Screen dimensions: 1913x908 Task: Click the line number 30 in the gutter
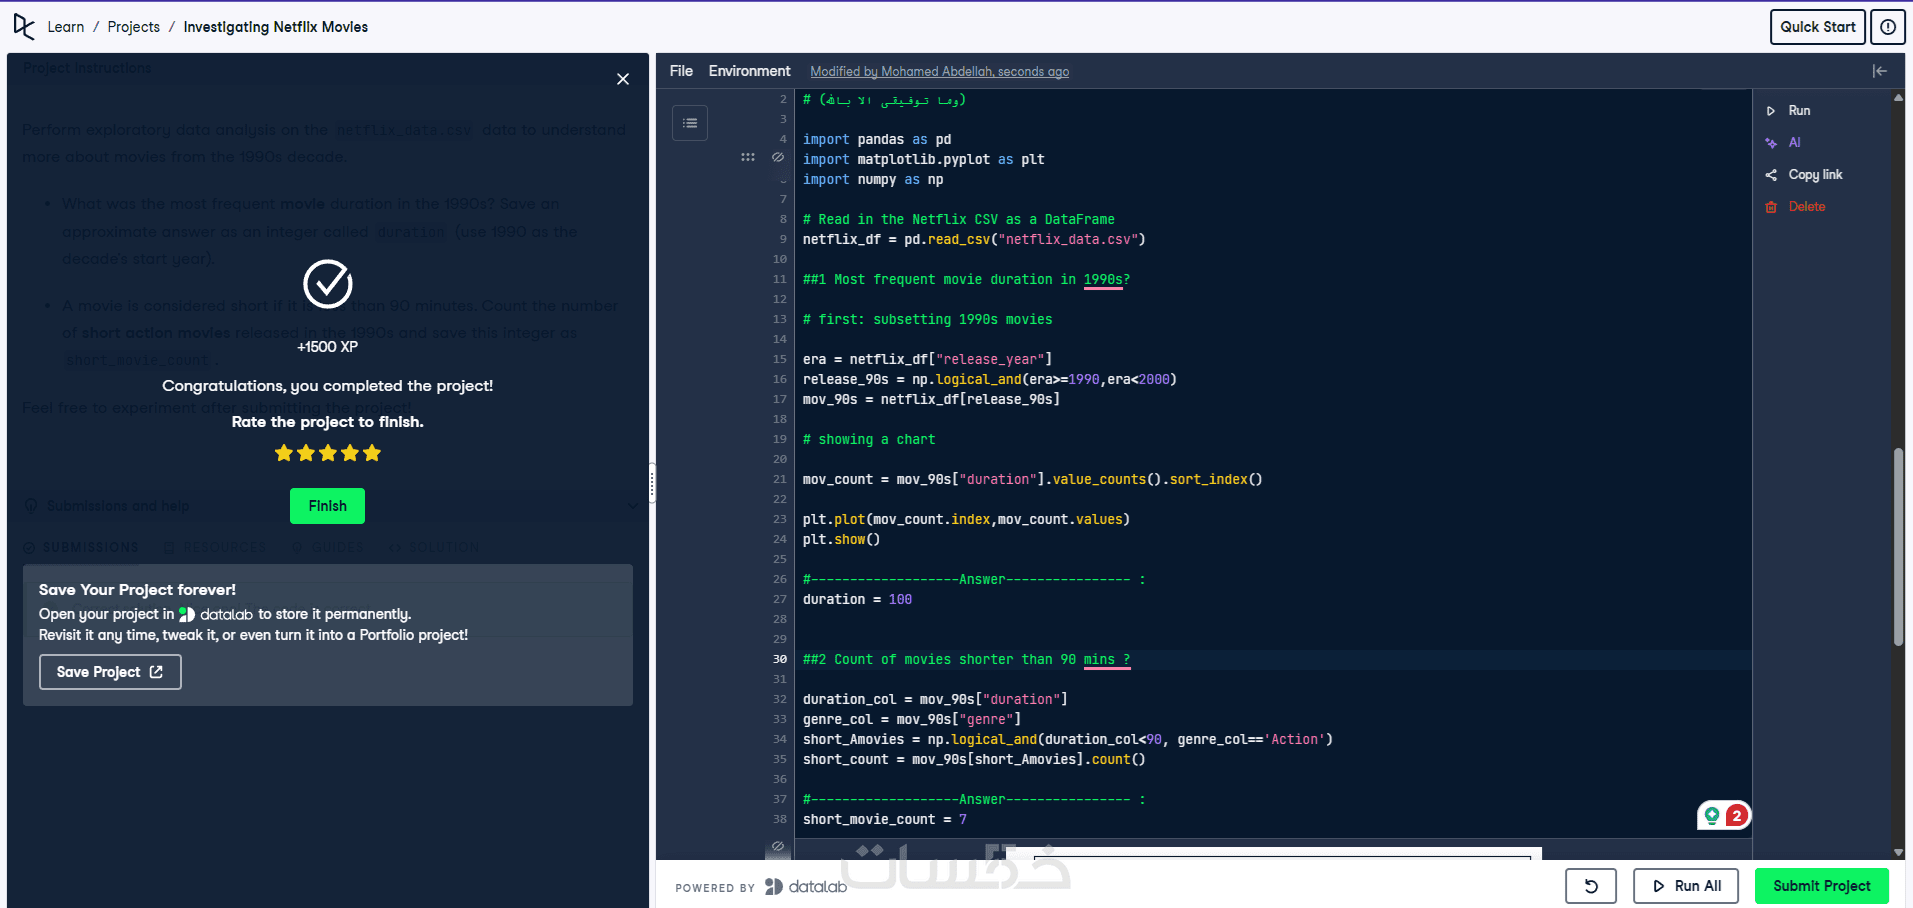pos(780,659)
